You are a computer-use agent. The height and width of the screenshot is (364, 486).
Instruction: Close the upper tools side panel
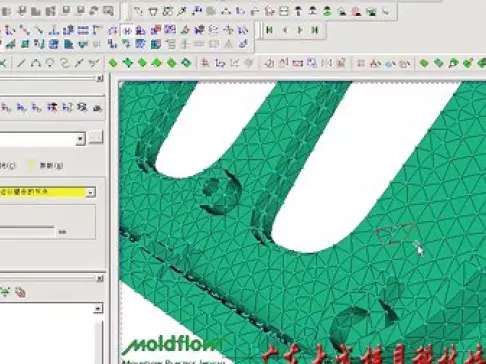pyautogui.click(x=99, y=78)
